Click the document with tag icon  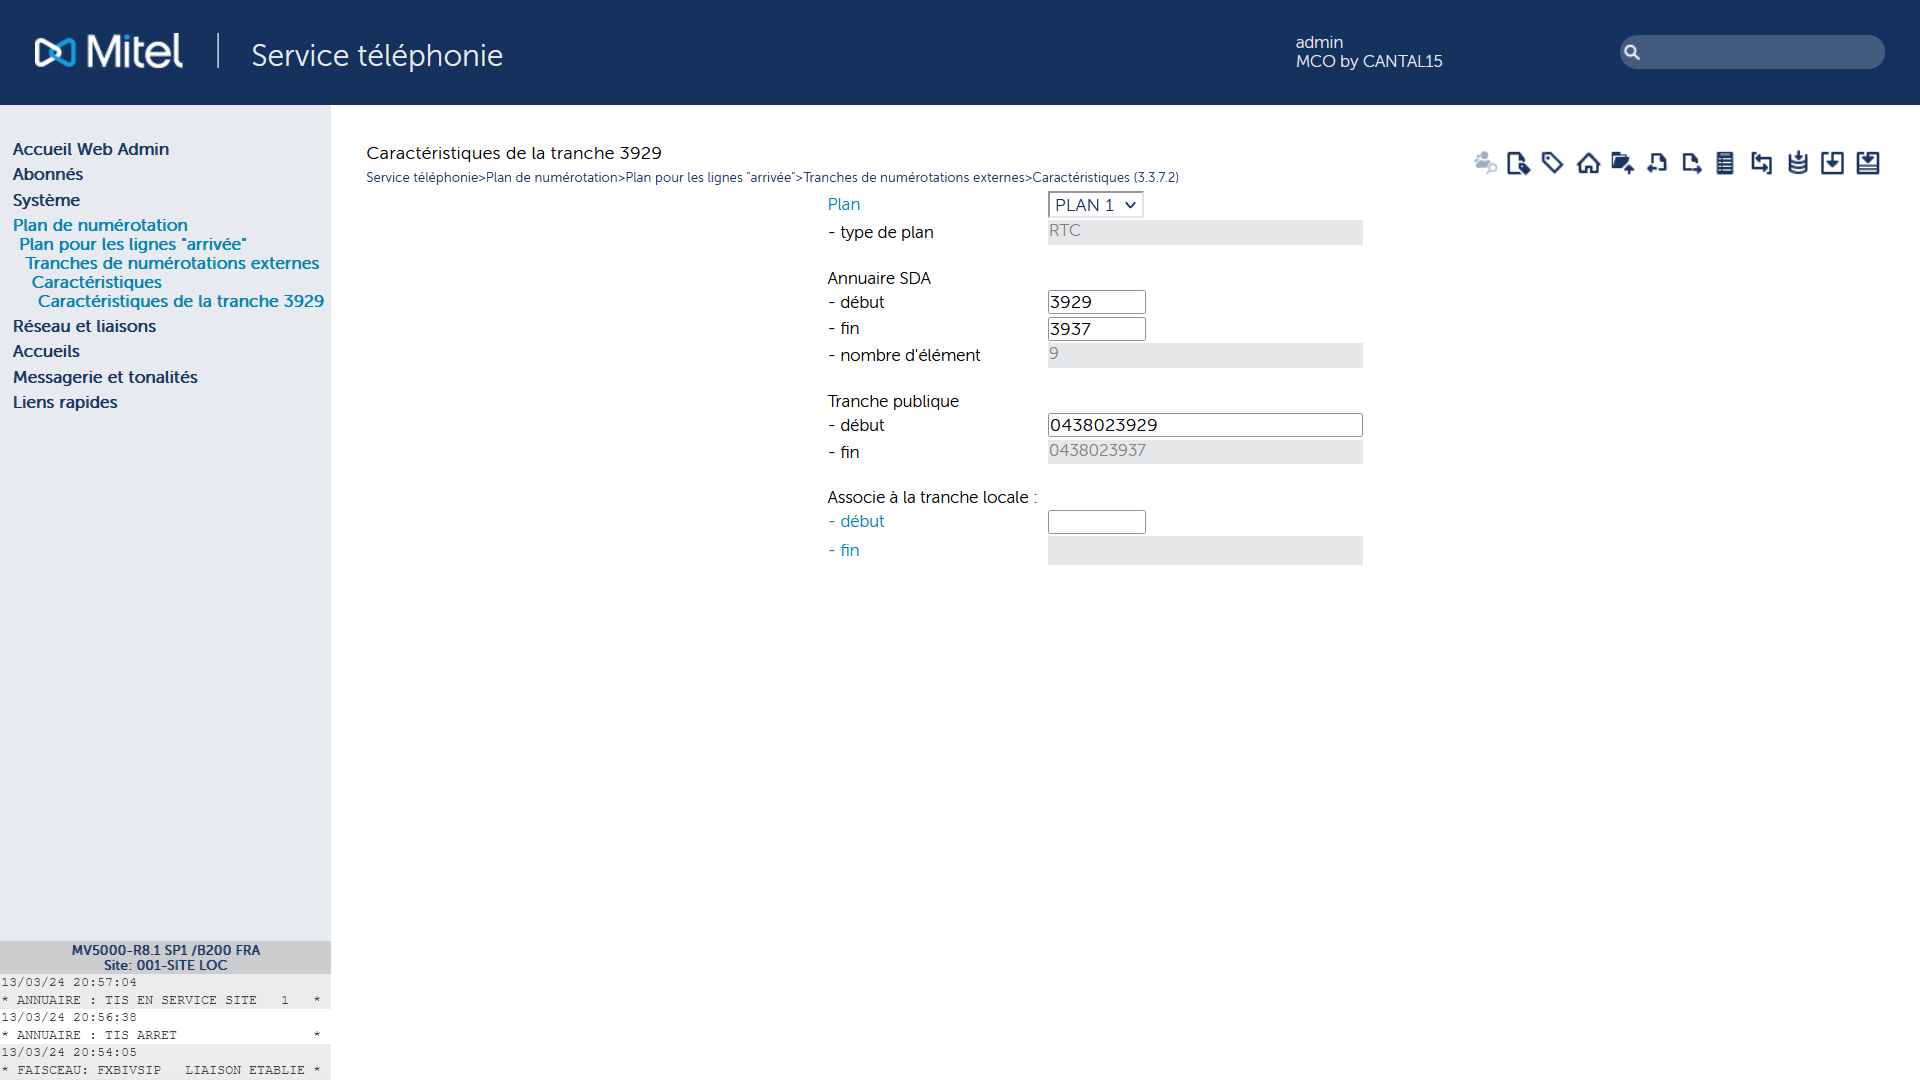coord(1519,163)
